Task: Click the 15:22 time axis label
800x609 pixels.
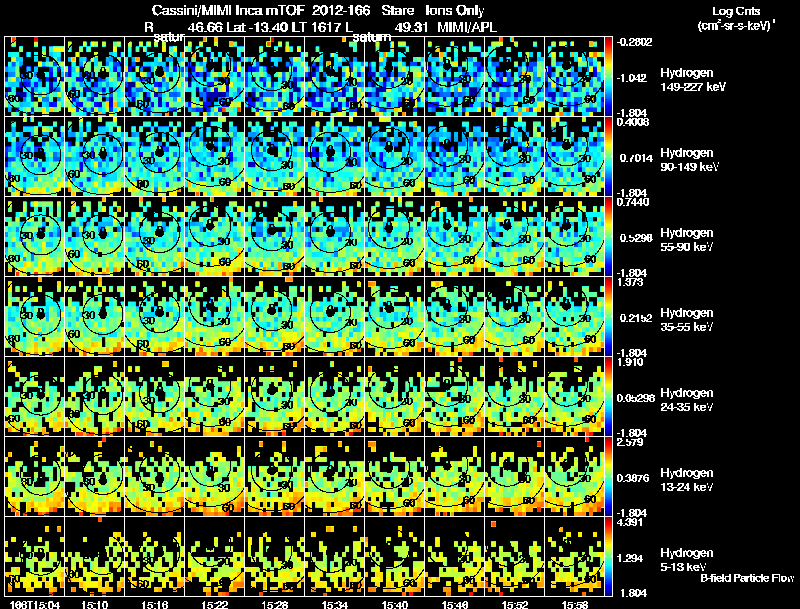Action: click(215, 605)
